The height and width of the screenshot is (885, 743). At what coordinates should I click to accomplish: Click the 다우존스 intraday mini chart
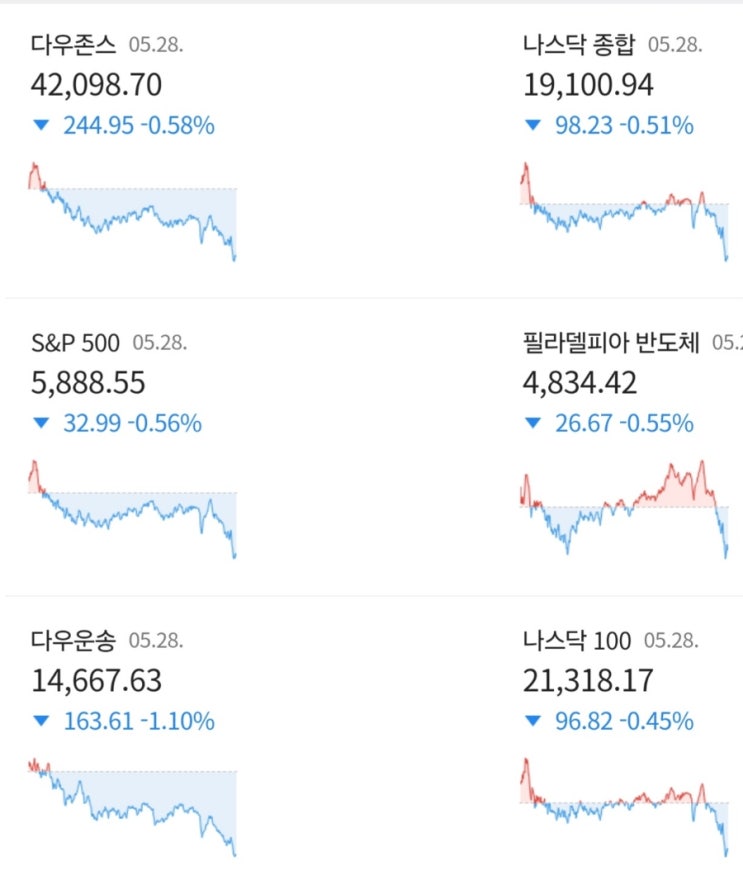click(x=133, y=210)
